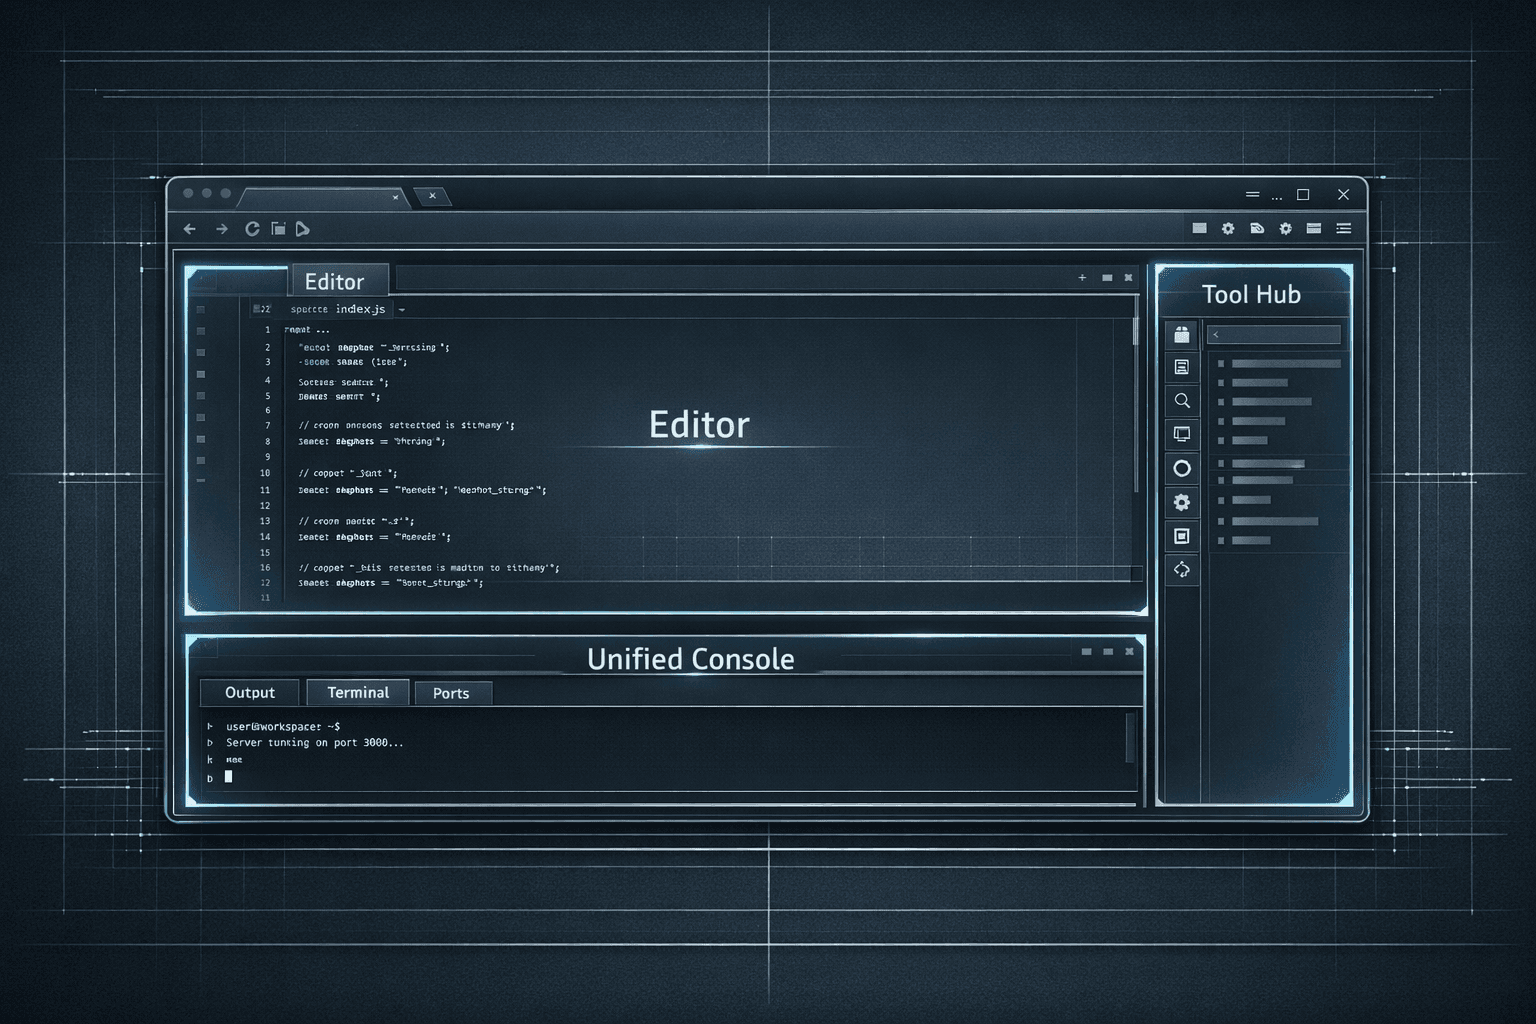Open the window ellipsis menu

pos(1277,197)
